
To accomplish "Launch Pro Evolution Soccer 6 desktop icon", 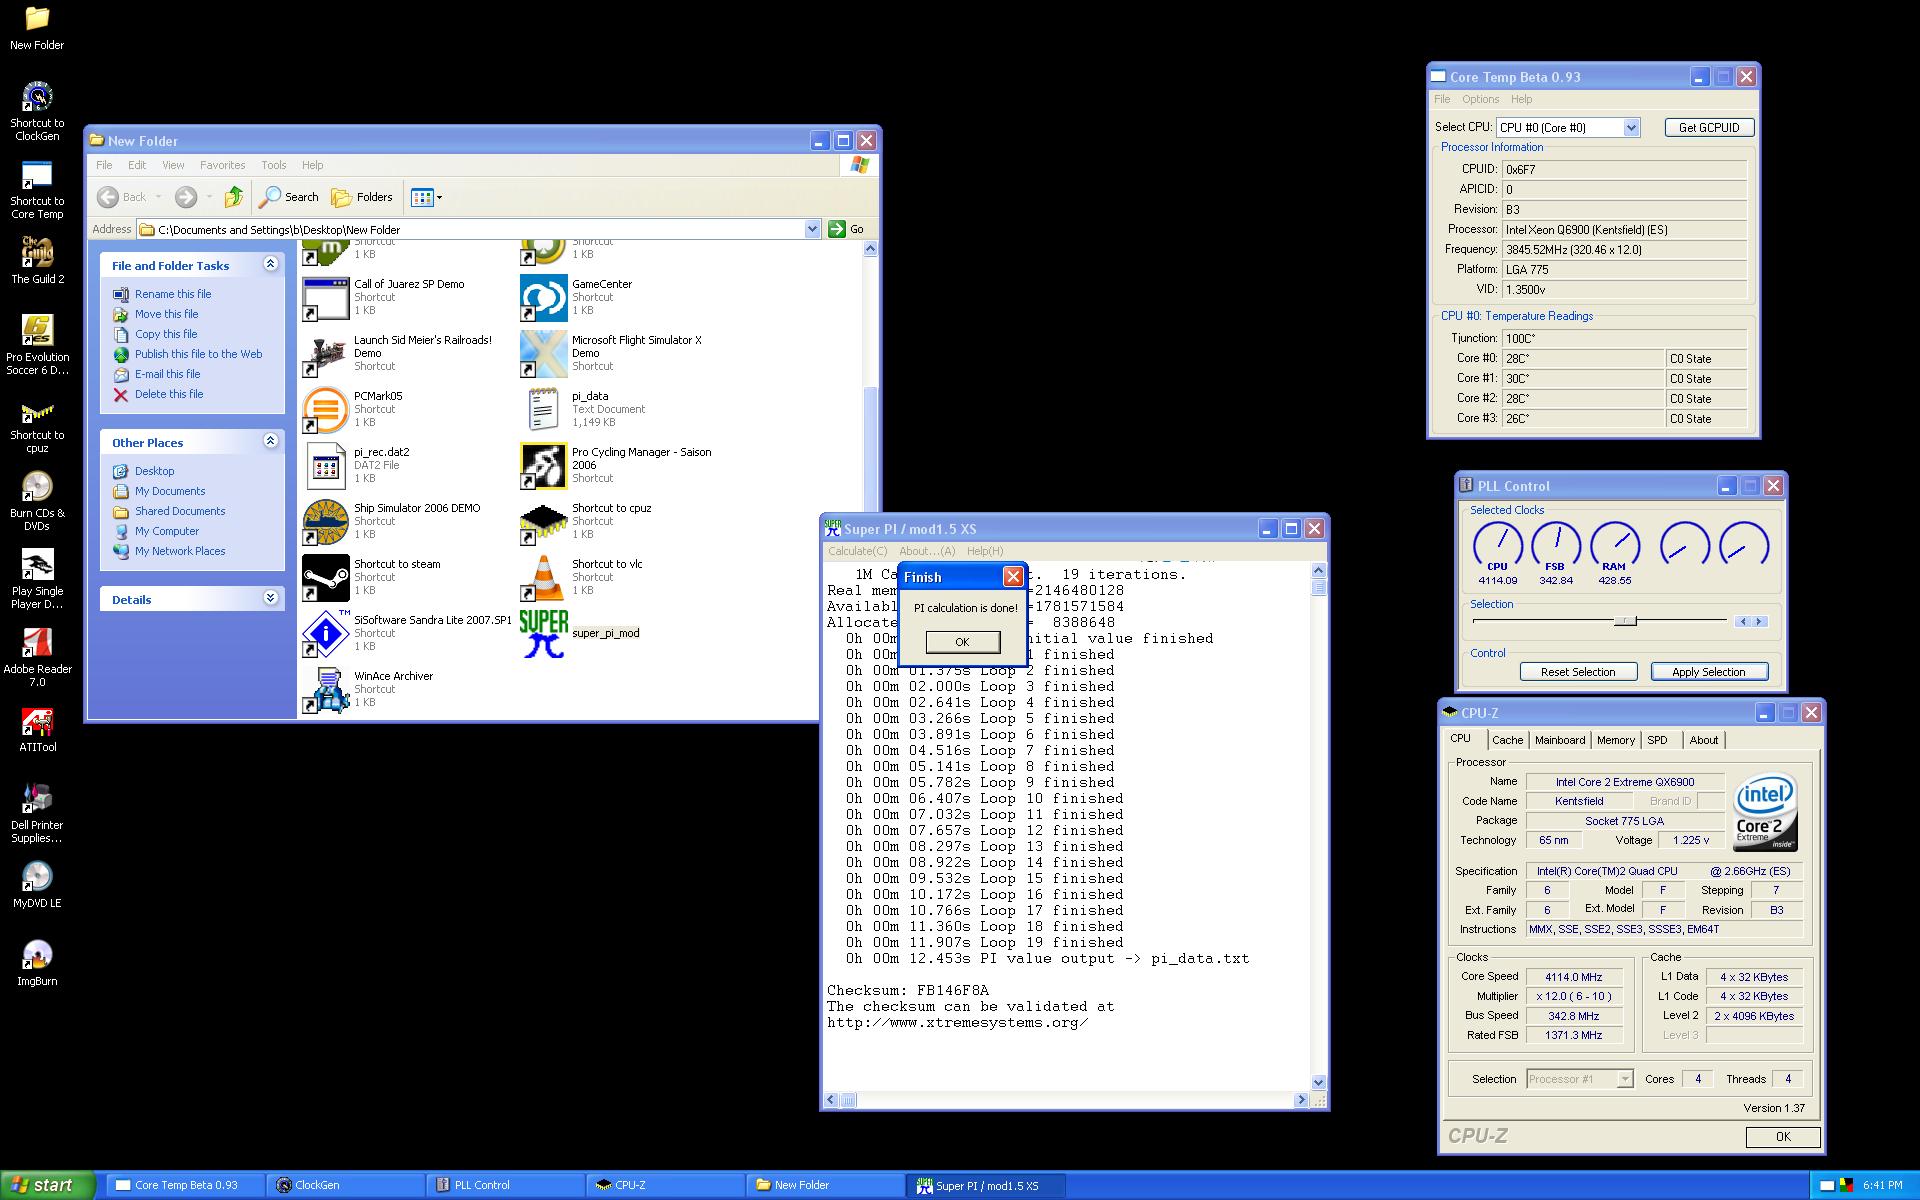I will click(37, 345).
